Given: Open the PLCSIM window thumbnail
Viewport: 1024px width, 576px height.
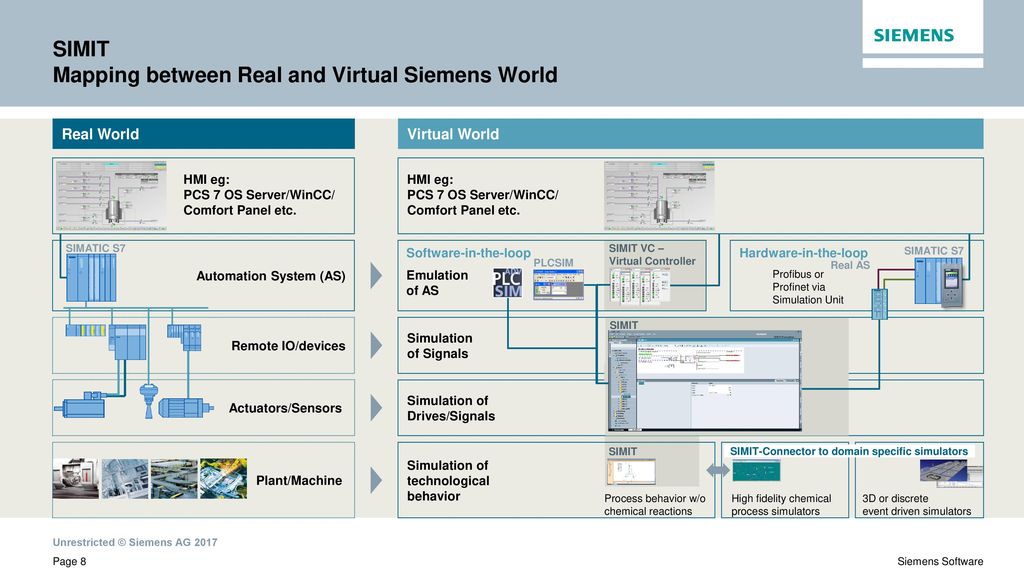Looking at the screenshot, I should [x=558, y=285].
